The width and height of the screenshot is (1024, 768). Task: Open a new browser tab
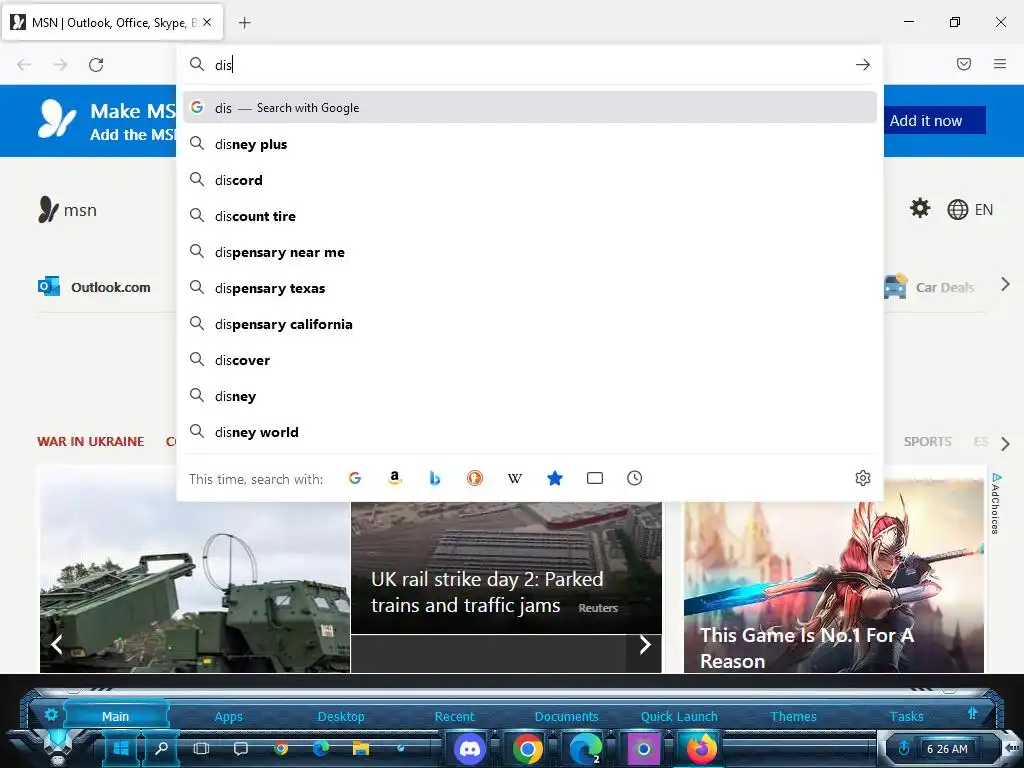[244, 23]
